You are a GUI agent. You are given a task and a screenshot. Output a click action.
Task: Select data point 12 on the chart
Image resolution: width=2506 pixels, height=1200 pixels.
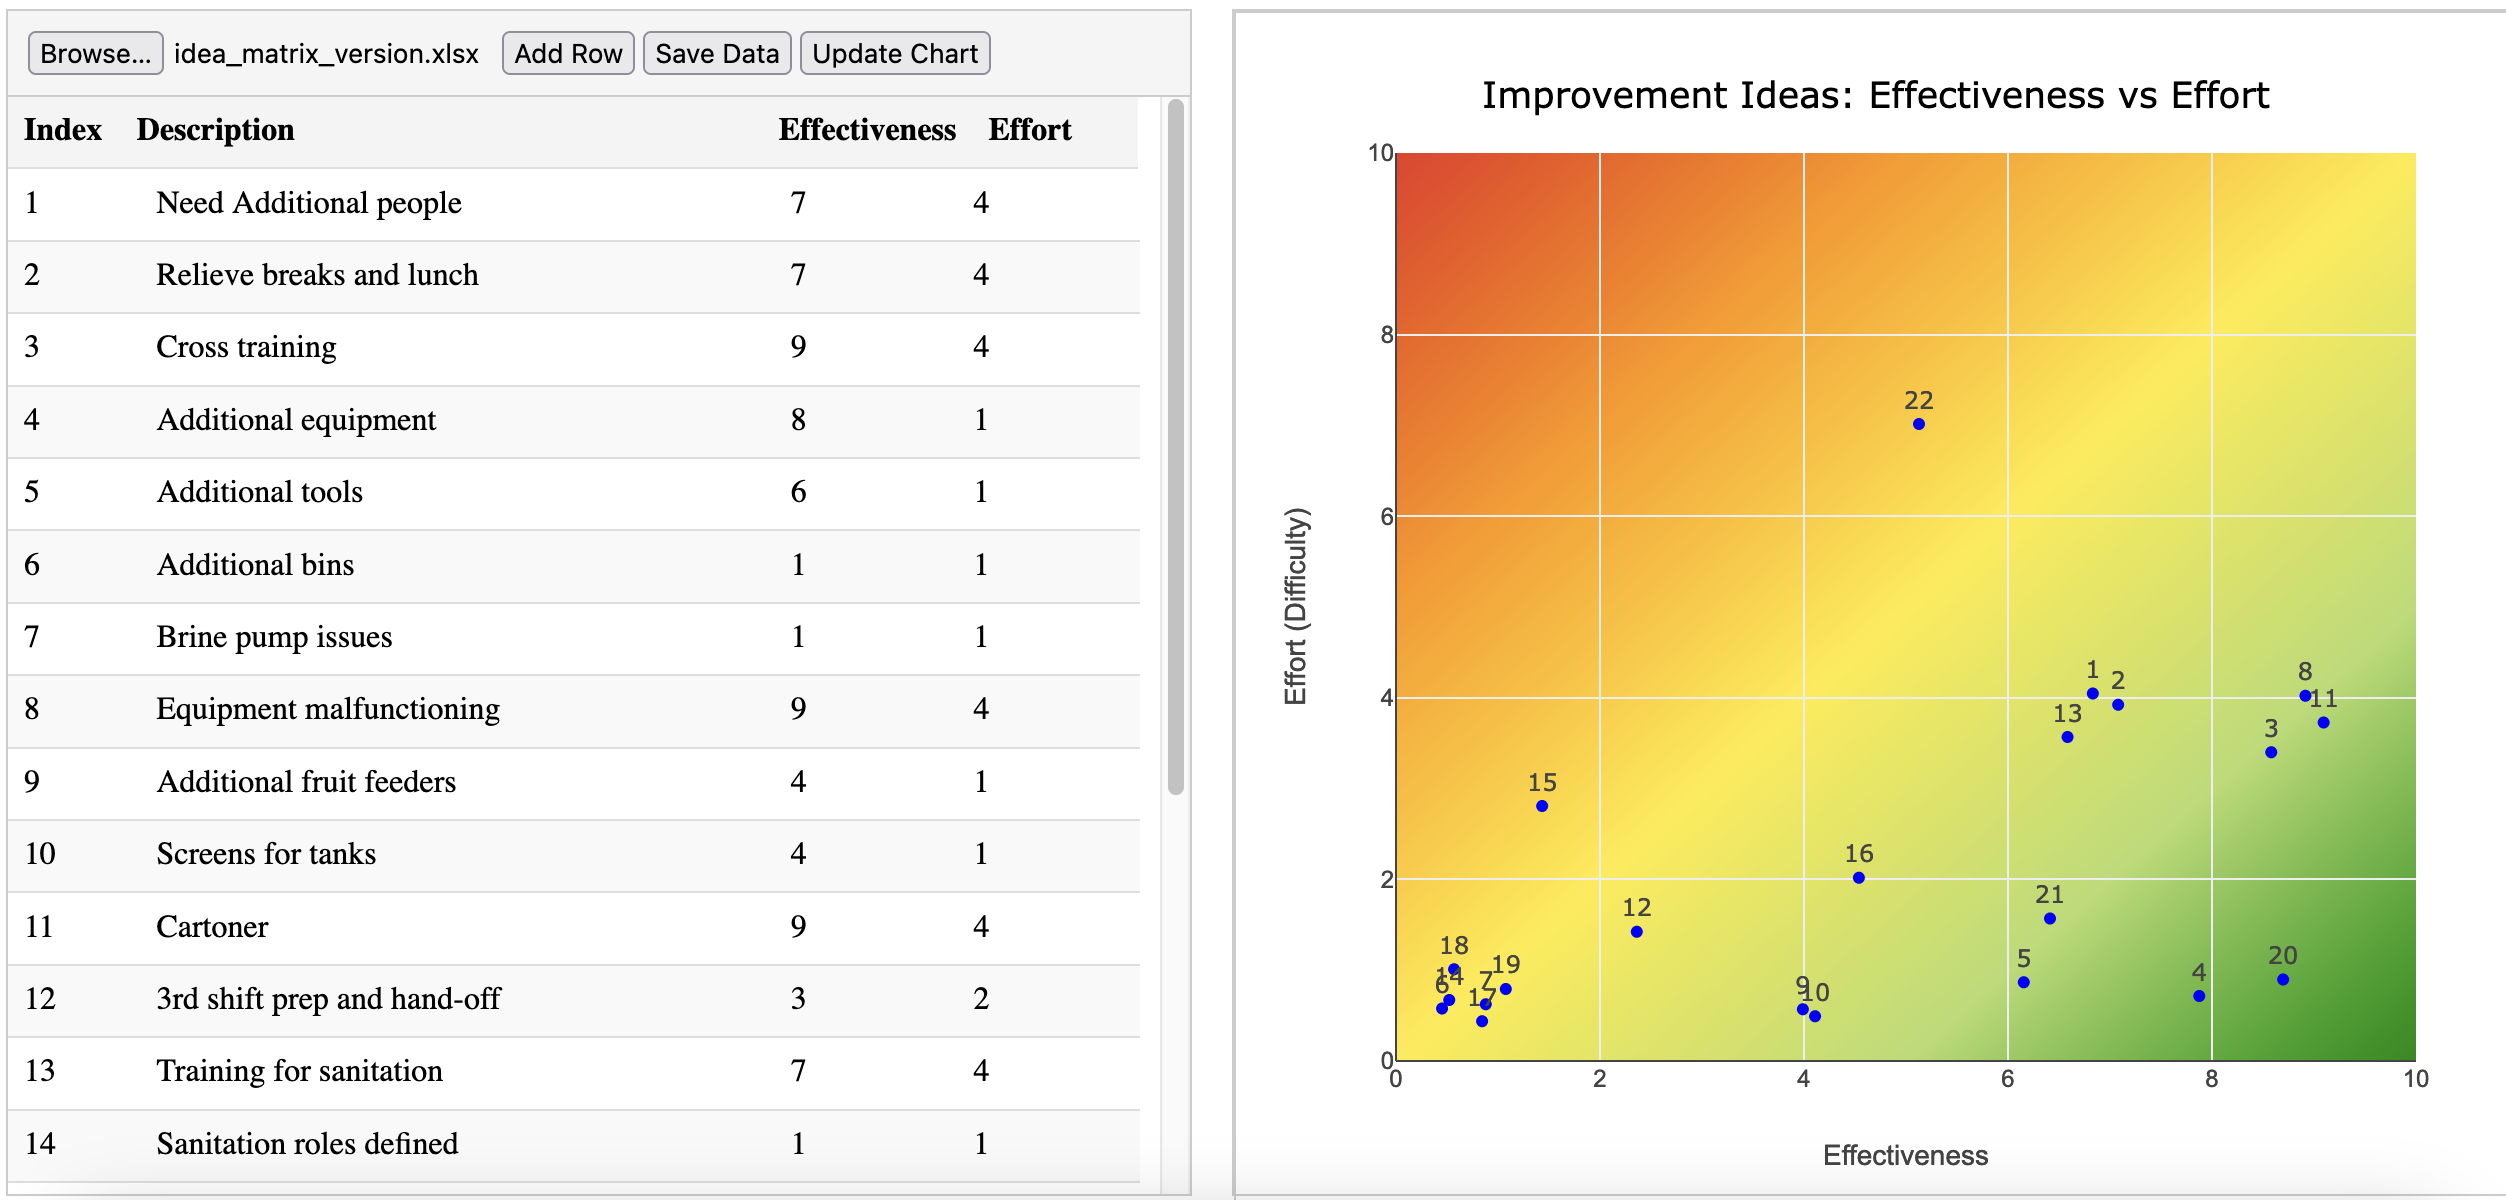coord(1636,932)
